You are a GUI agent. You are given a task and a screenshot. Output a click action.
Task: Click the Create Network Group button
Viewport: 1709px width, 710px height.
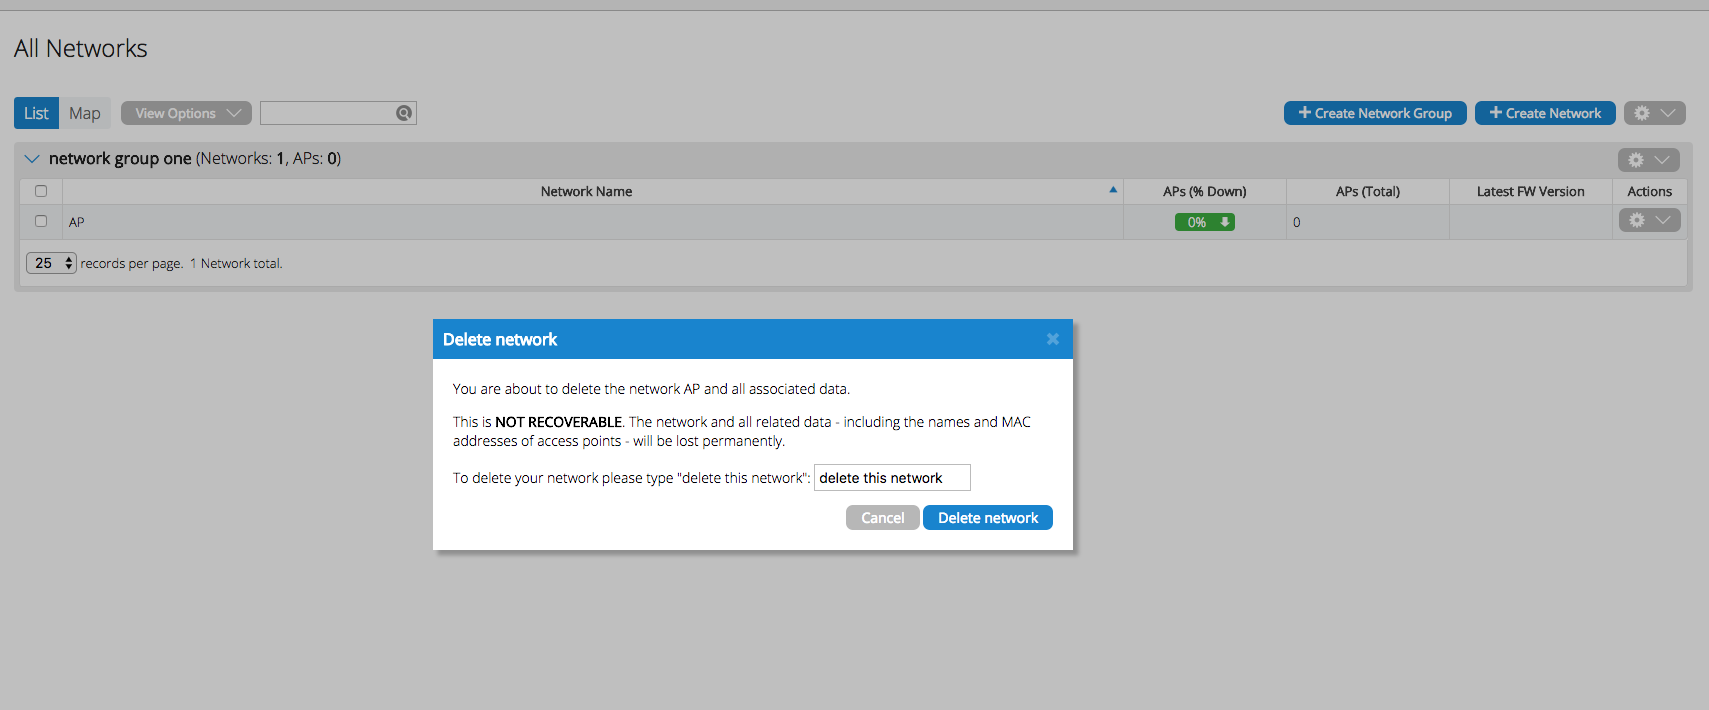pyautogui.click(x=1374, y=113)
